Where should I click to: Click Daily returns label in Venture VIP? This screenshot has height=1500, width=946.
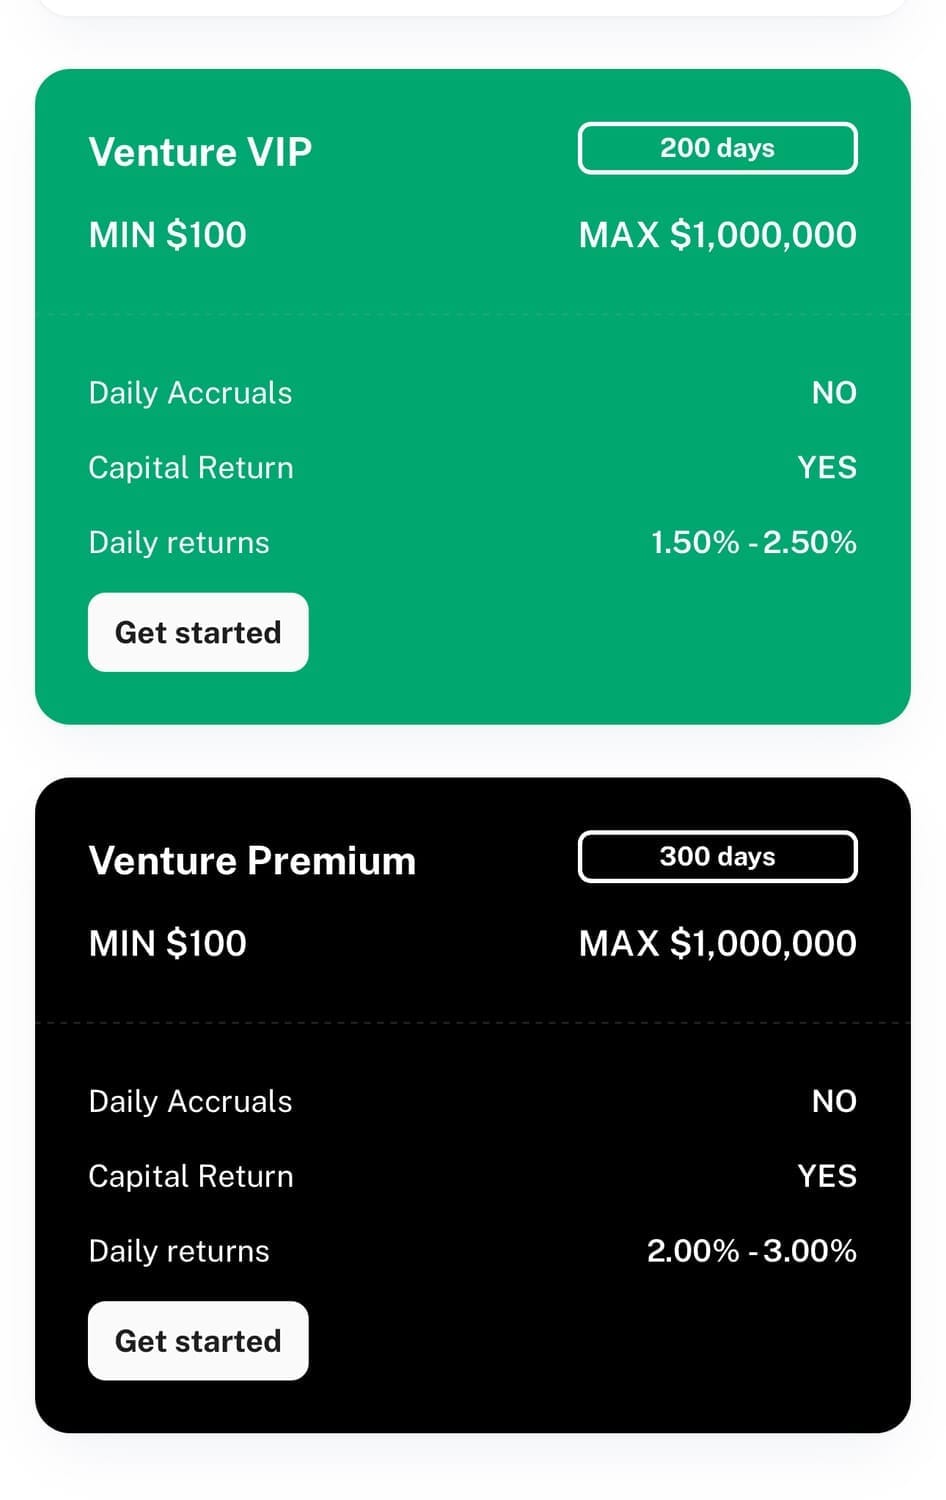coord(179,542)
